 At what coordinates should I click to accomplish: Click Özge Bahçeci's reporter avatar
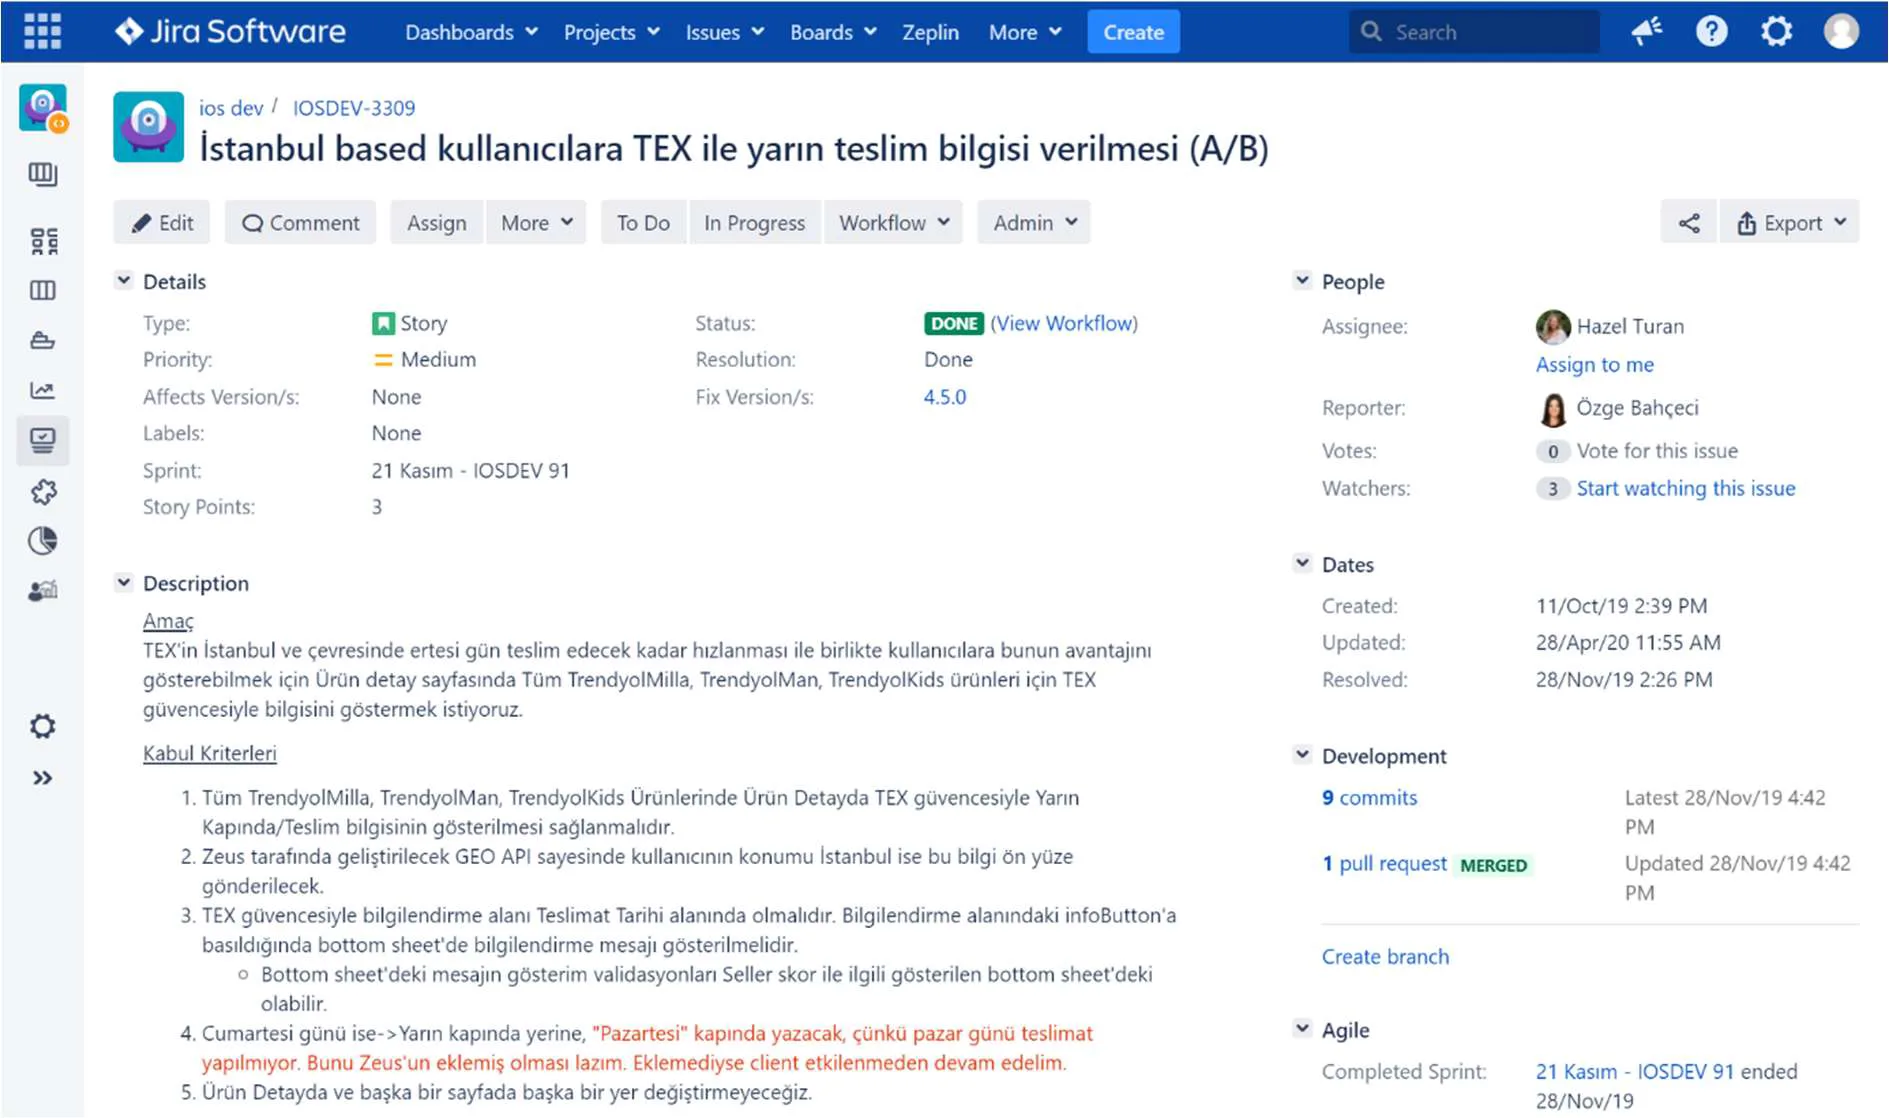[1552, 408]
